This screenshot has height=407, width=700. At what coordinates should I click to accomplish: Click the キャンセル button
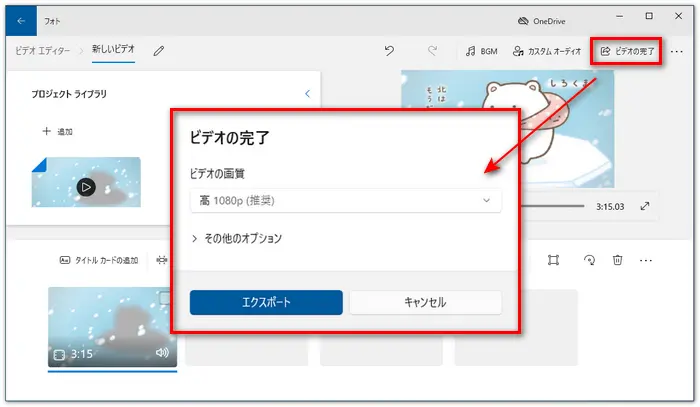click(x=425, y=302)
